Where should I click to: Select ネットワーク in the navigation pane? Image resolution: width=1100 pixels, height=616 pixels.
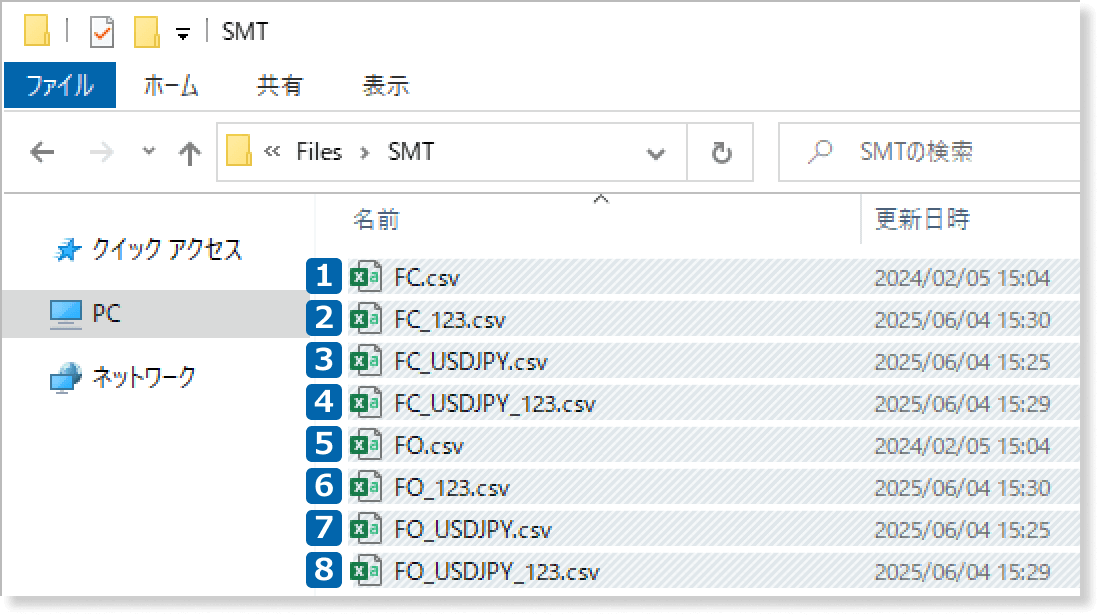tap(143, 378)
